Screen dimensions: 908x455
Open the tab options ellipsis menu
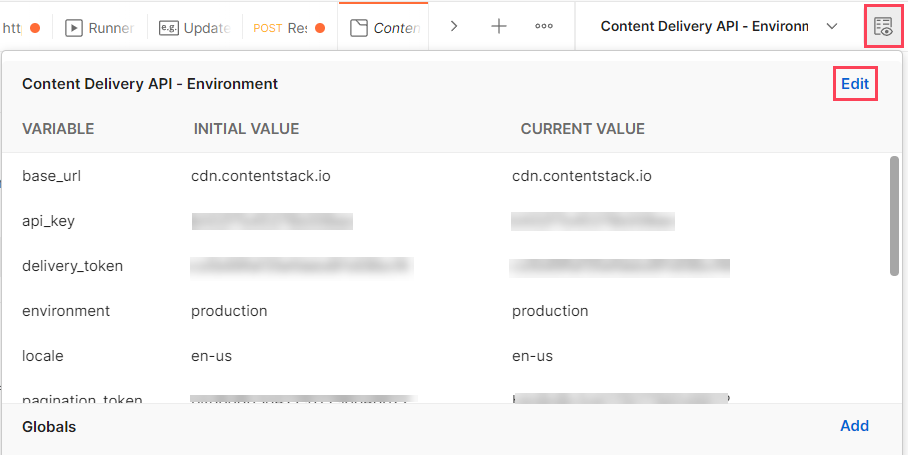tap(544, 27)
